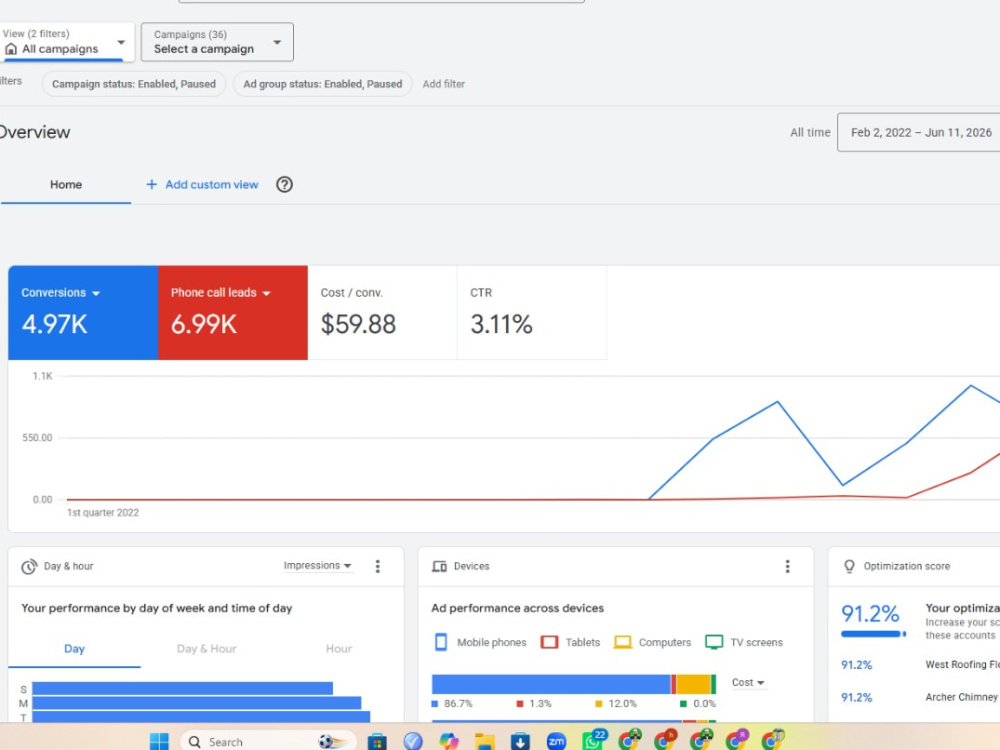1000x750 pixels.
Task: Click the Ad group status: Enabled, Paused filter
Action: point(323,84)
